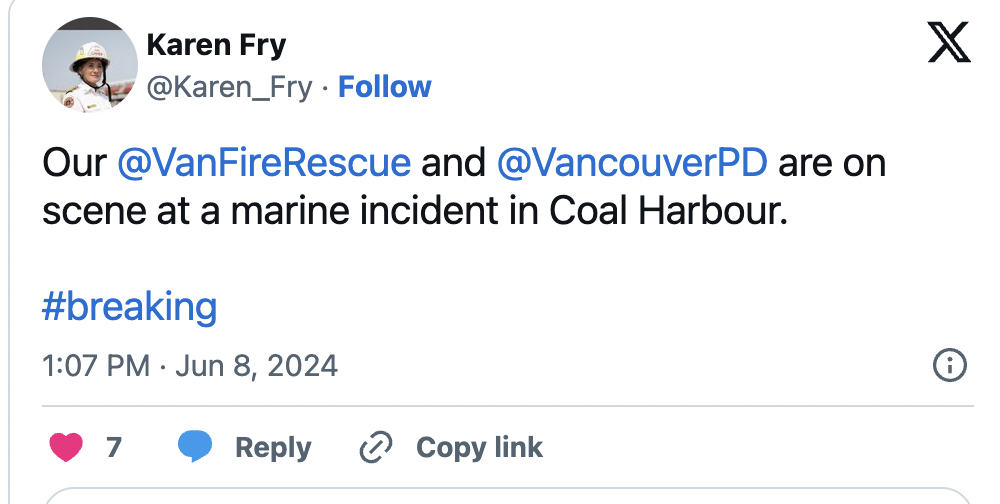Open the tweet info circle icon
This screenshot has height=504, width=1000.
[x=948, y=365]
